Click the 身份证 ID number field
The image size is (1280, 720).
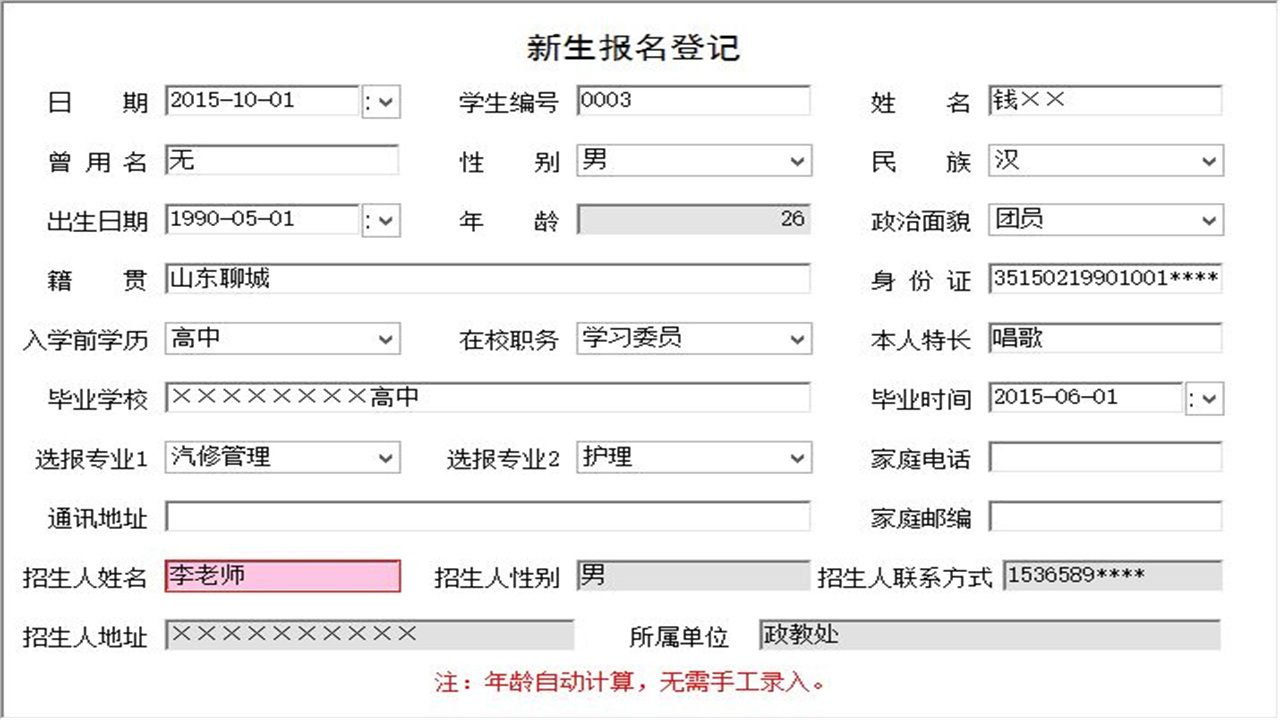(x=1103, y=280)
